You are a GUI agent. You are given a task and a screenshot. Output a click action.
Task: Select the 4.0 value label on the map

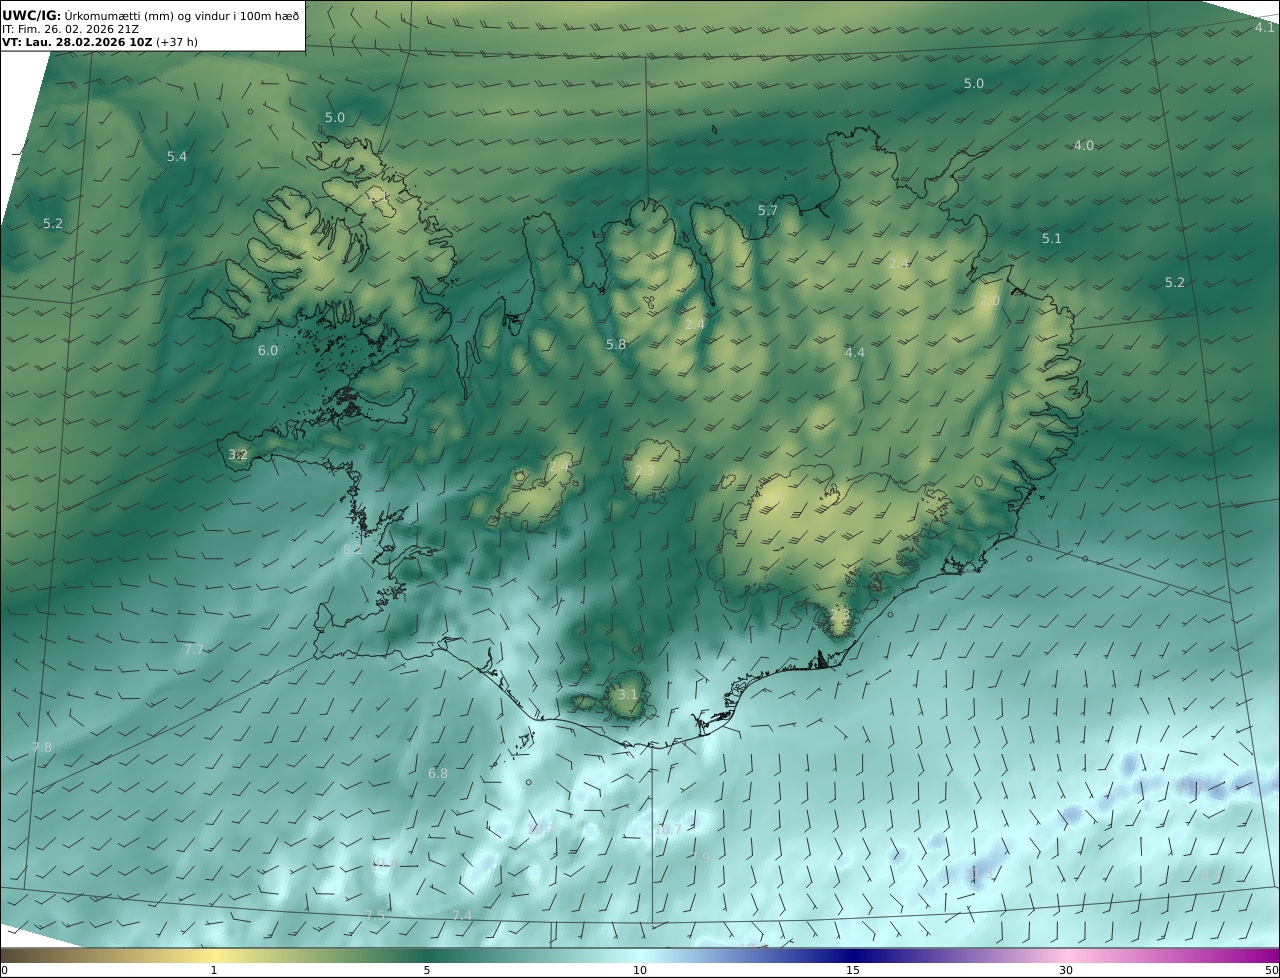[1084, 146]
